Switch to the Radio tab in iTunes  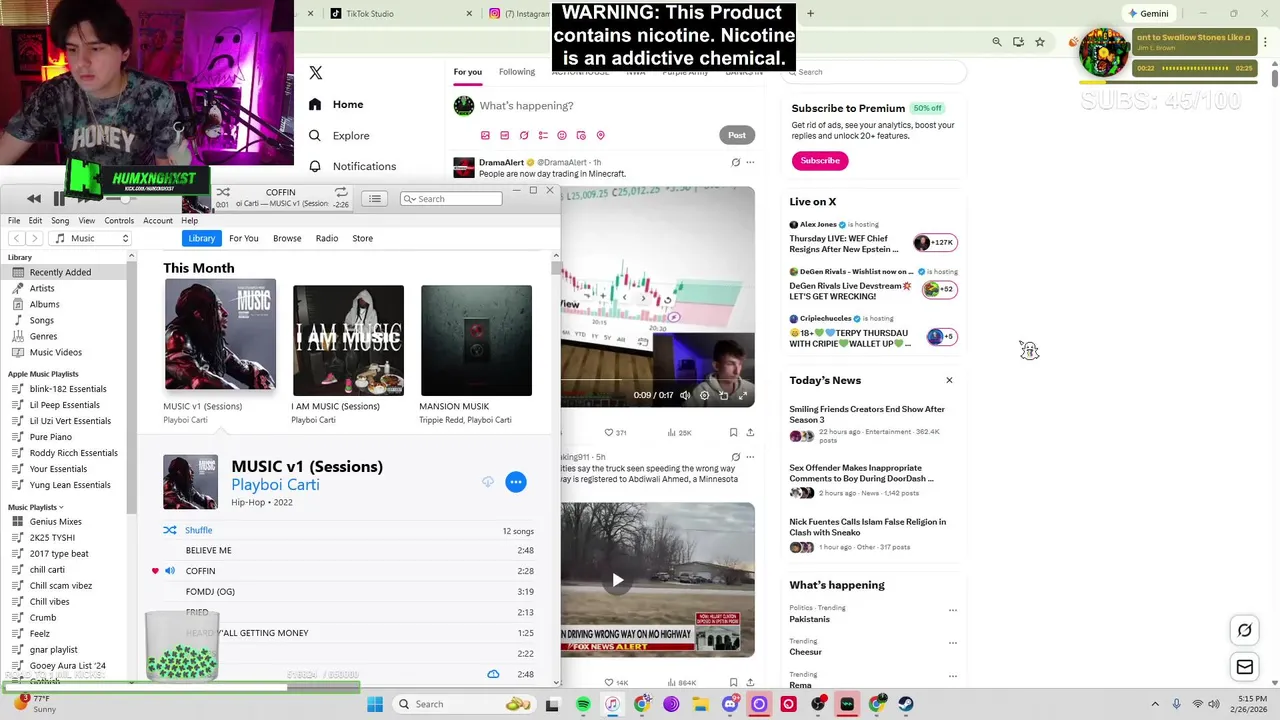[327, 238]
